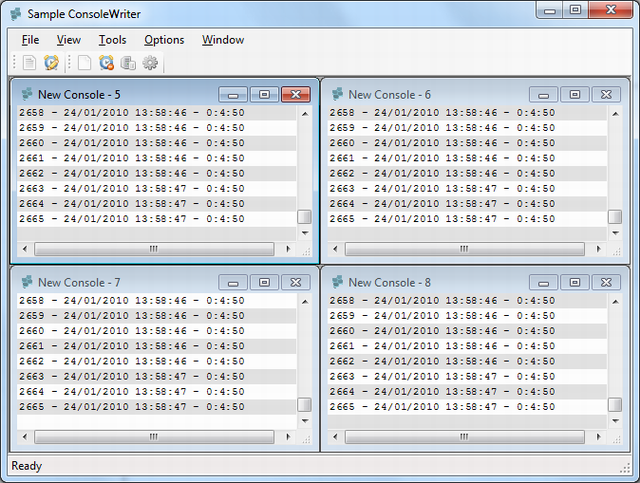
Task: Minimize the New Console - 6 window
Action: 544,95
